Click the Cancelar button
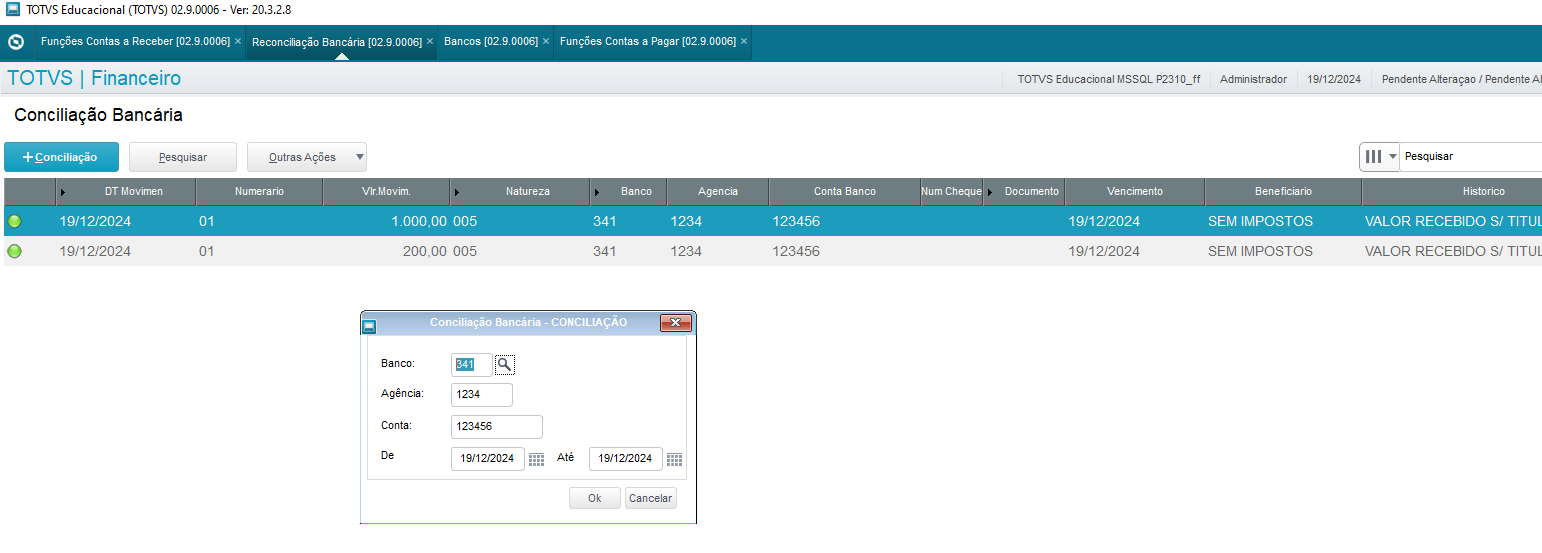Screen dimensions: 1542x553 (x=650, y=498)
